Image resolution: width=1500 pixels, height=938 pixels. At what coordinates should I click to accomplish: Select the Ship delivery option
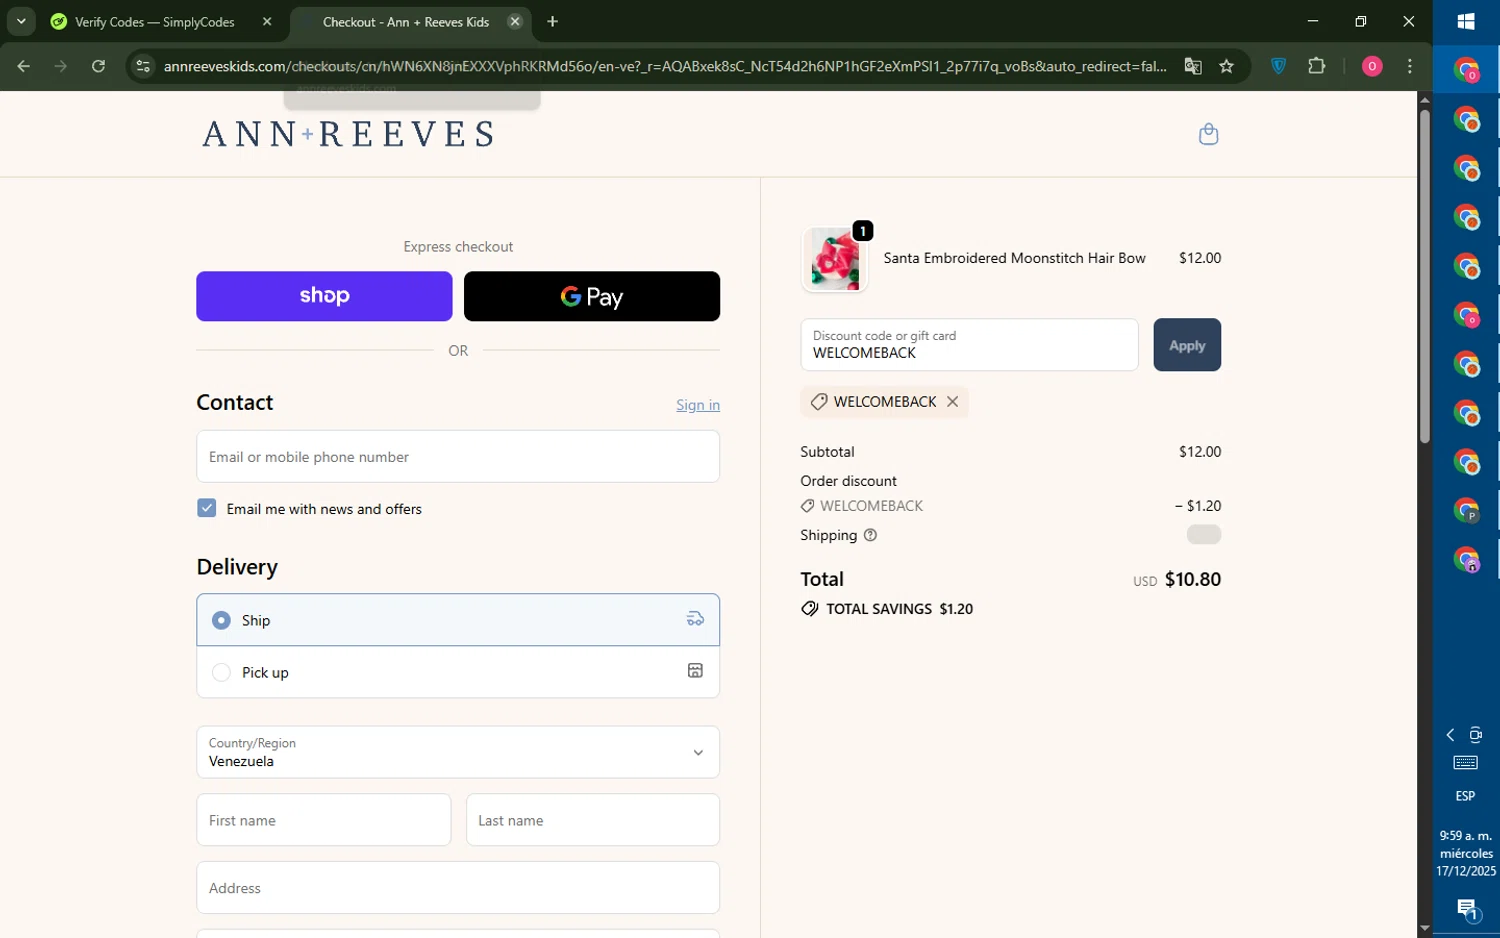(x=458, y=620)
